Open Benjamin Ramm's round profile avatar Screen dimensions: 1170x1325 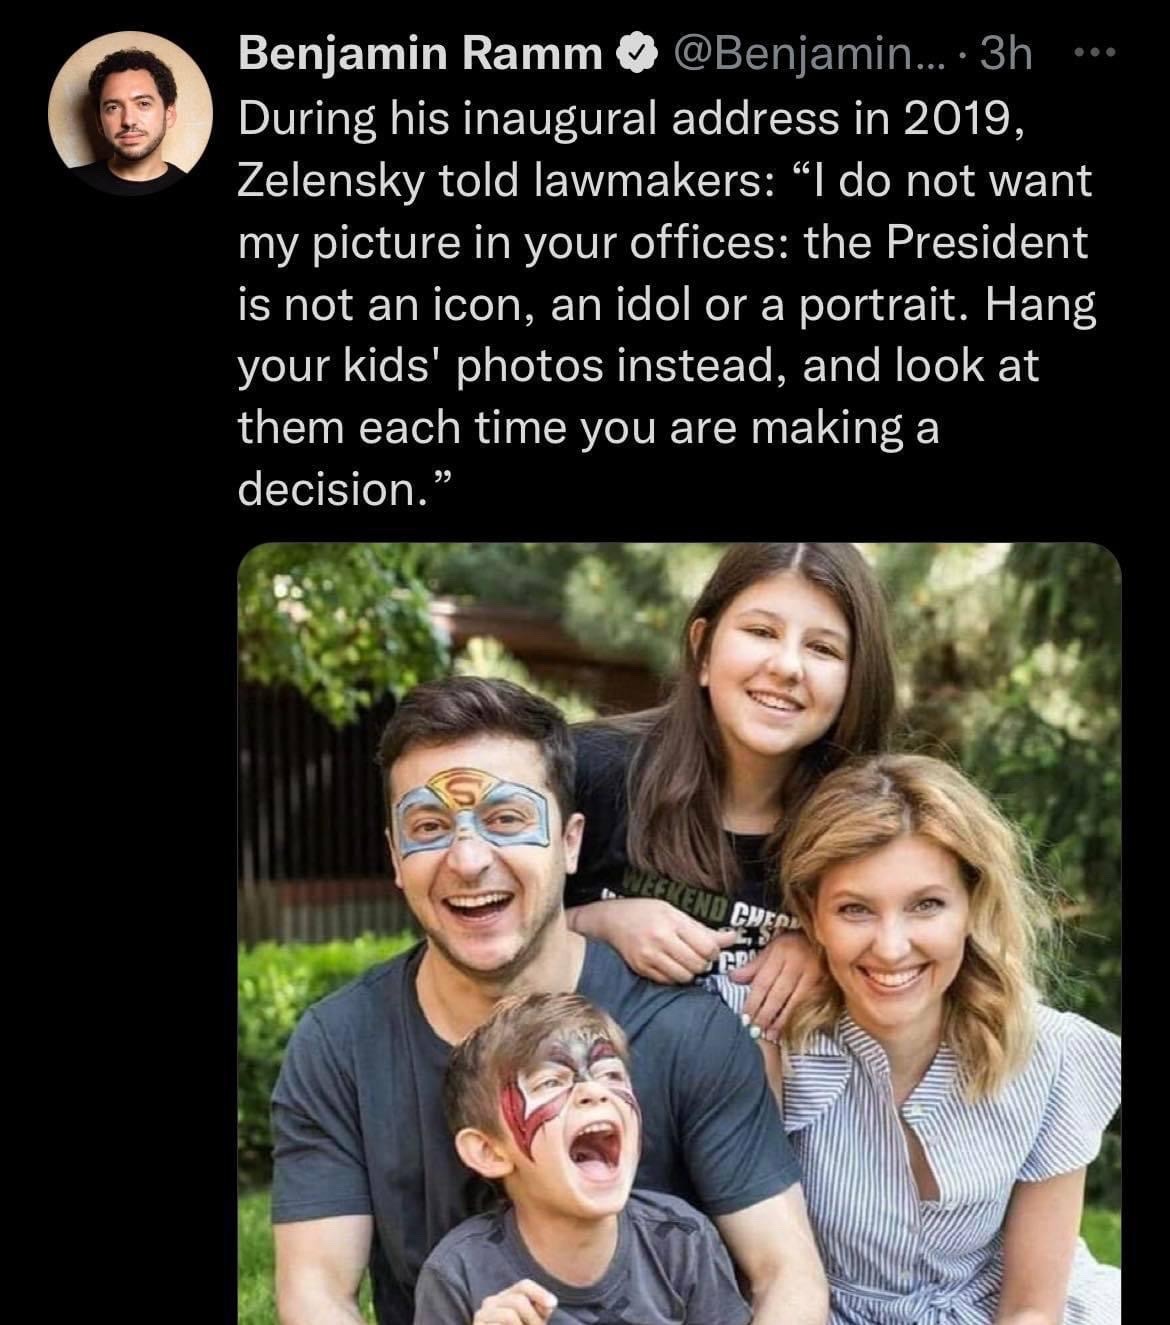(x=130, y=112)
